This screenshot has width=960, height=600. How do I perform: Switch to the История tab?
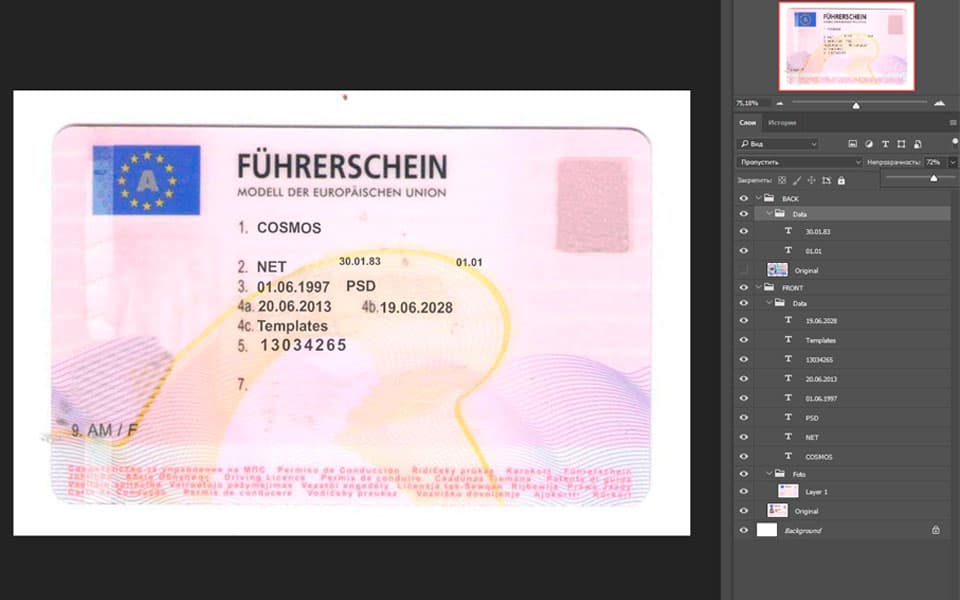782,123
